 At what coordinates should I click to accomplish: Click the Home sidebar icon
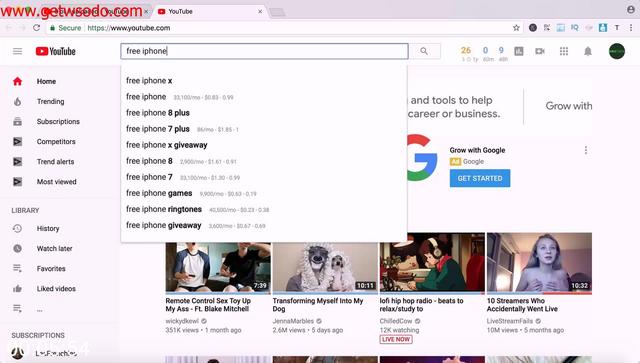[17, 81]
